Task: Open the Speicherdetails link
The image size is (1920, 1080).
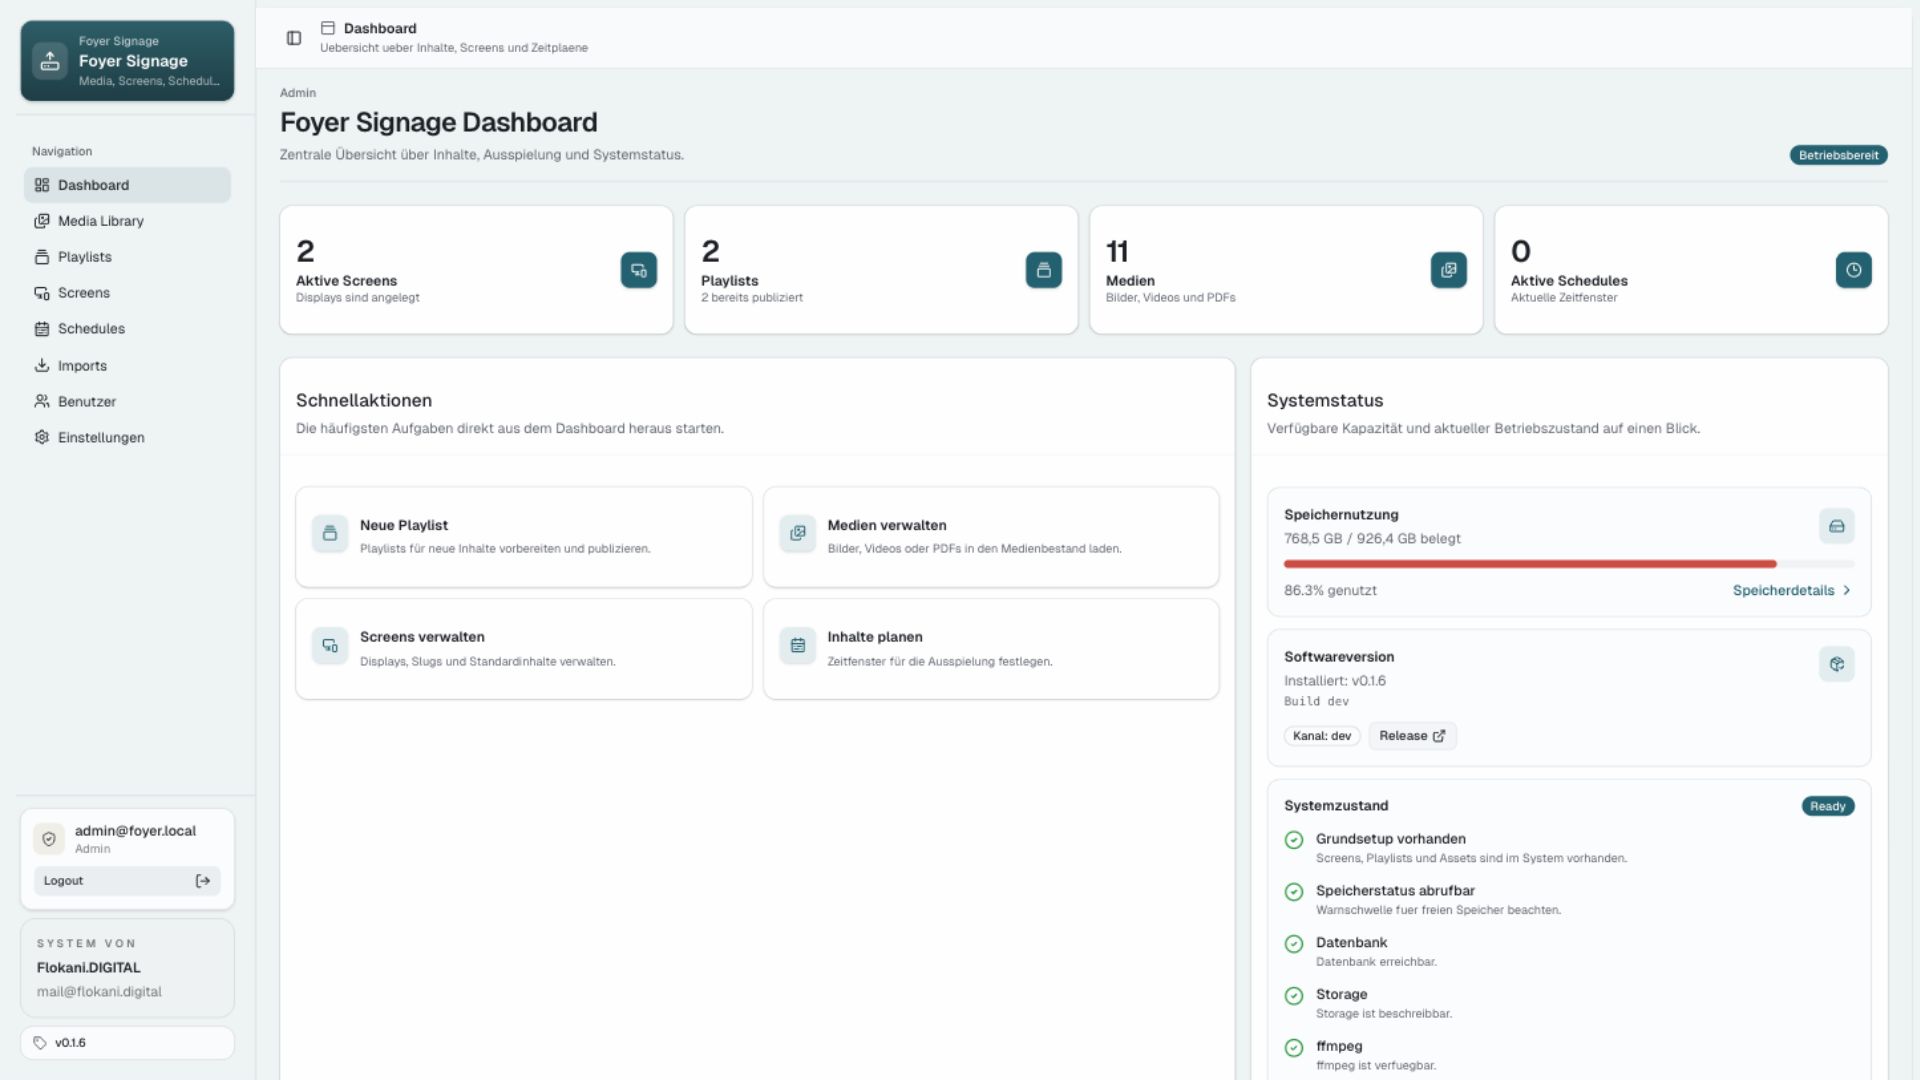Action: click(1791, 591)
